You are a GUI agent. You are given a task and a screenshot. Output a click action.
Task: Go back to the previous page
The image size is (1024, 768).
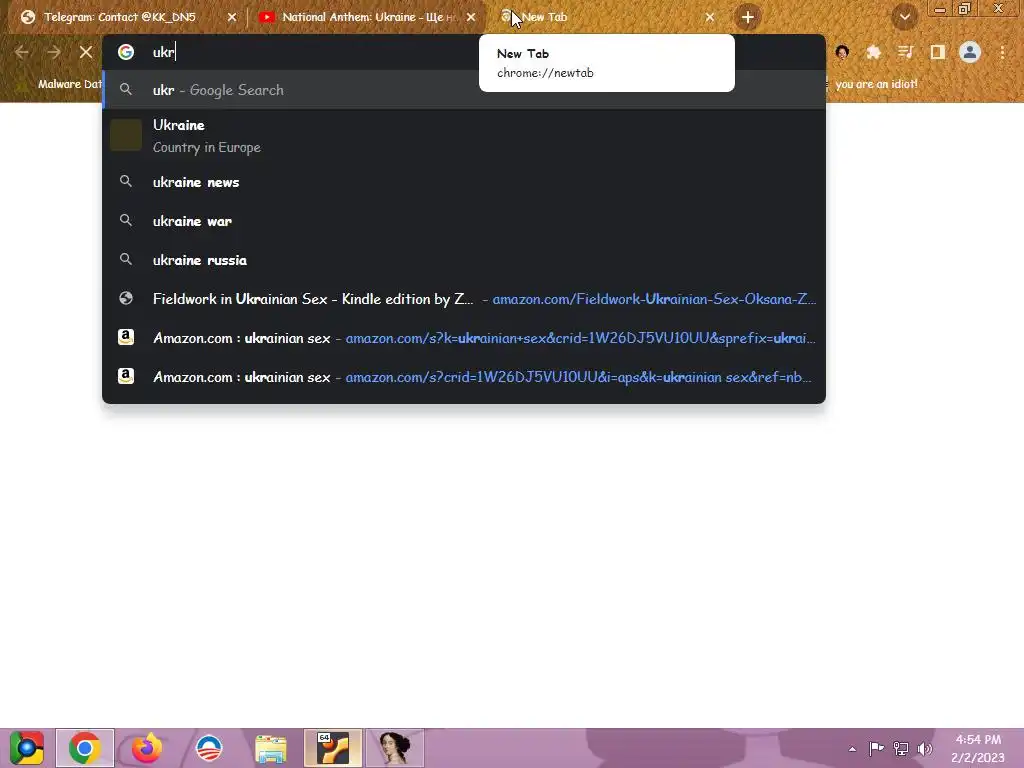[x=22, y=52]
